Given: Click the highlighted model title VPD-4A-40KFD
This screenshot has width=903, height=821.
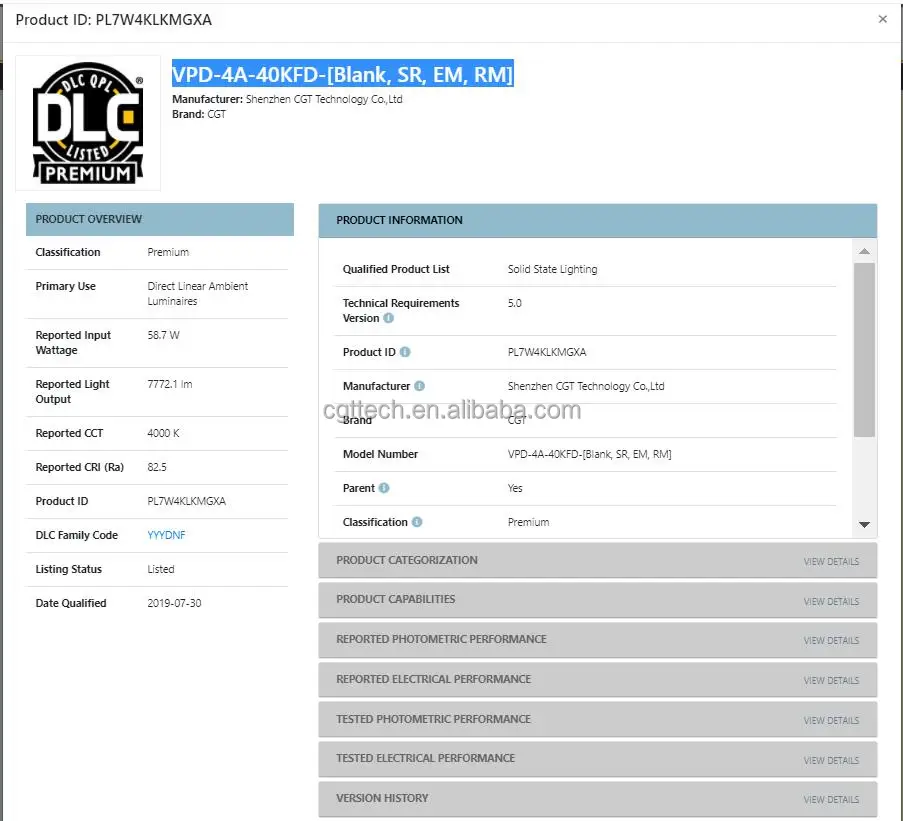Looking at the screenshot, I should tap(343, 74).
